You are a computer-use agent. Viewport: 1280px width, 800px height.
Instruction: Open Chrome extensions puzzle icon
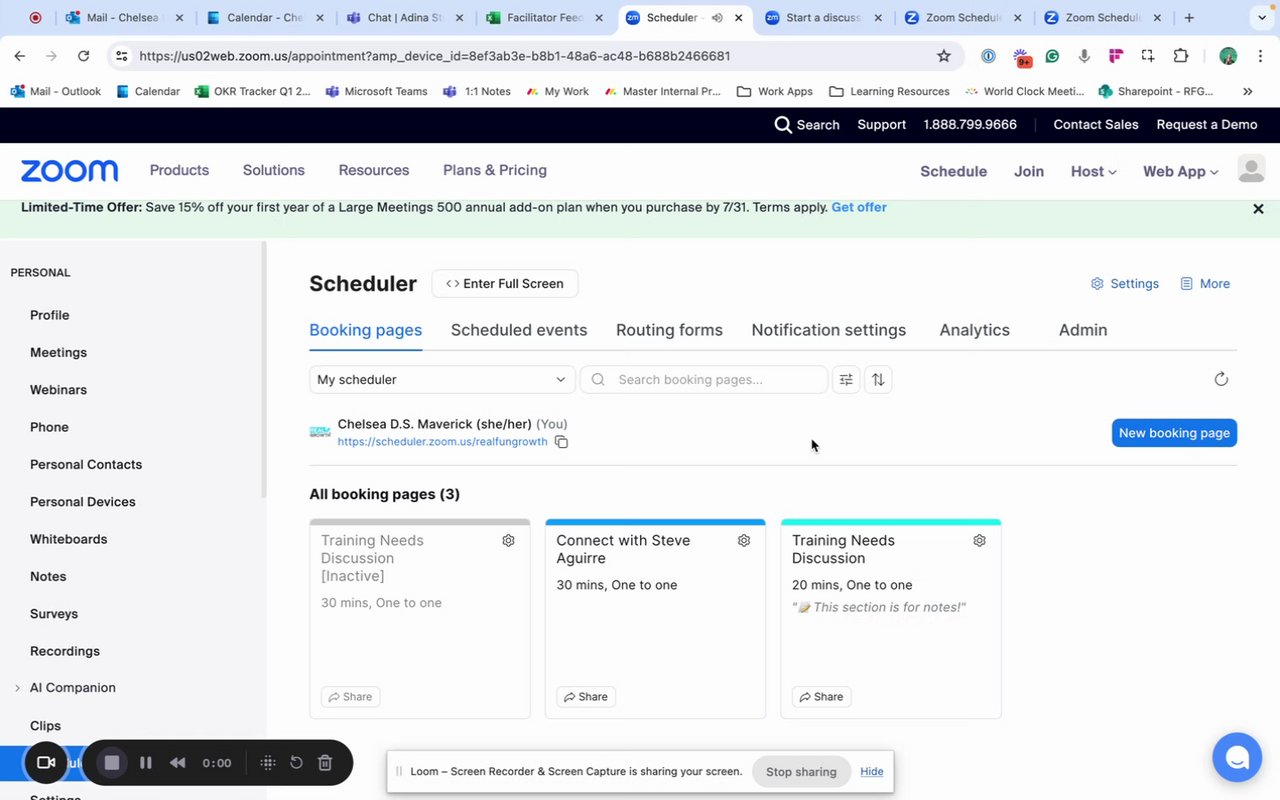1181,56
